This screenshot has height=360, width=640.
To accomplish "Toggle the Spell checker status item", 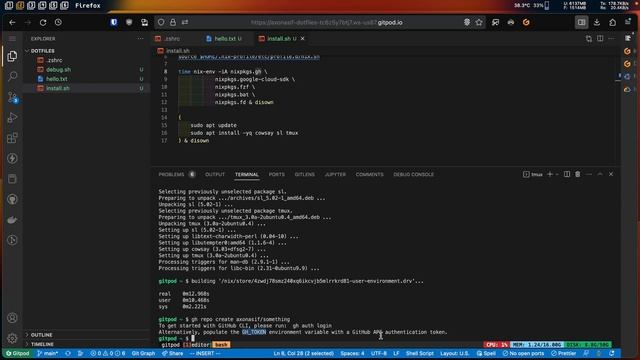I will (x=486, y=353).
